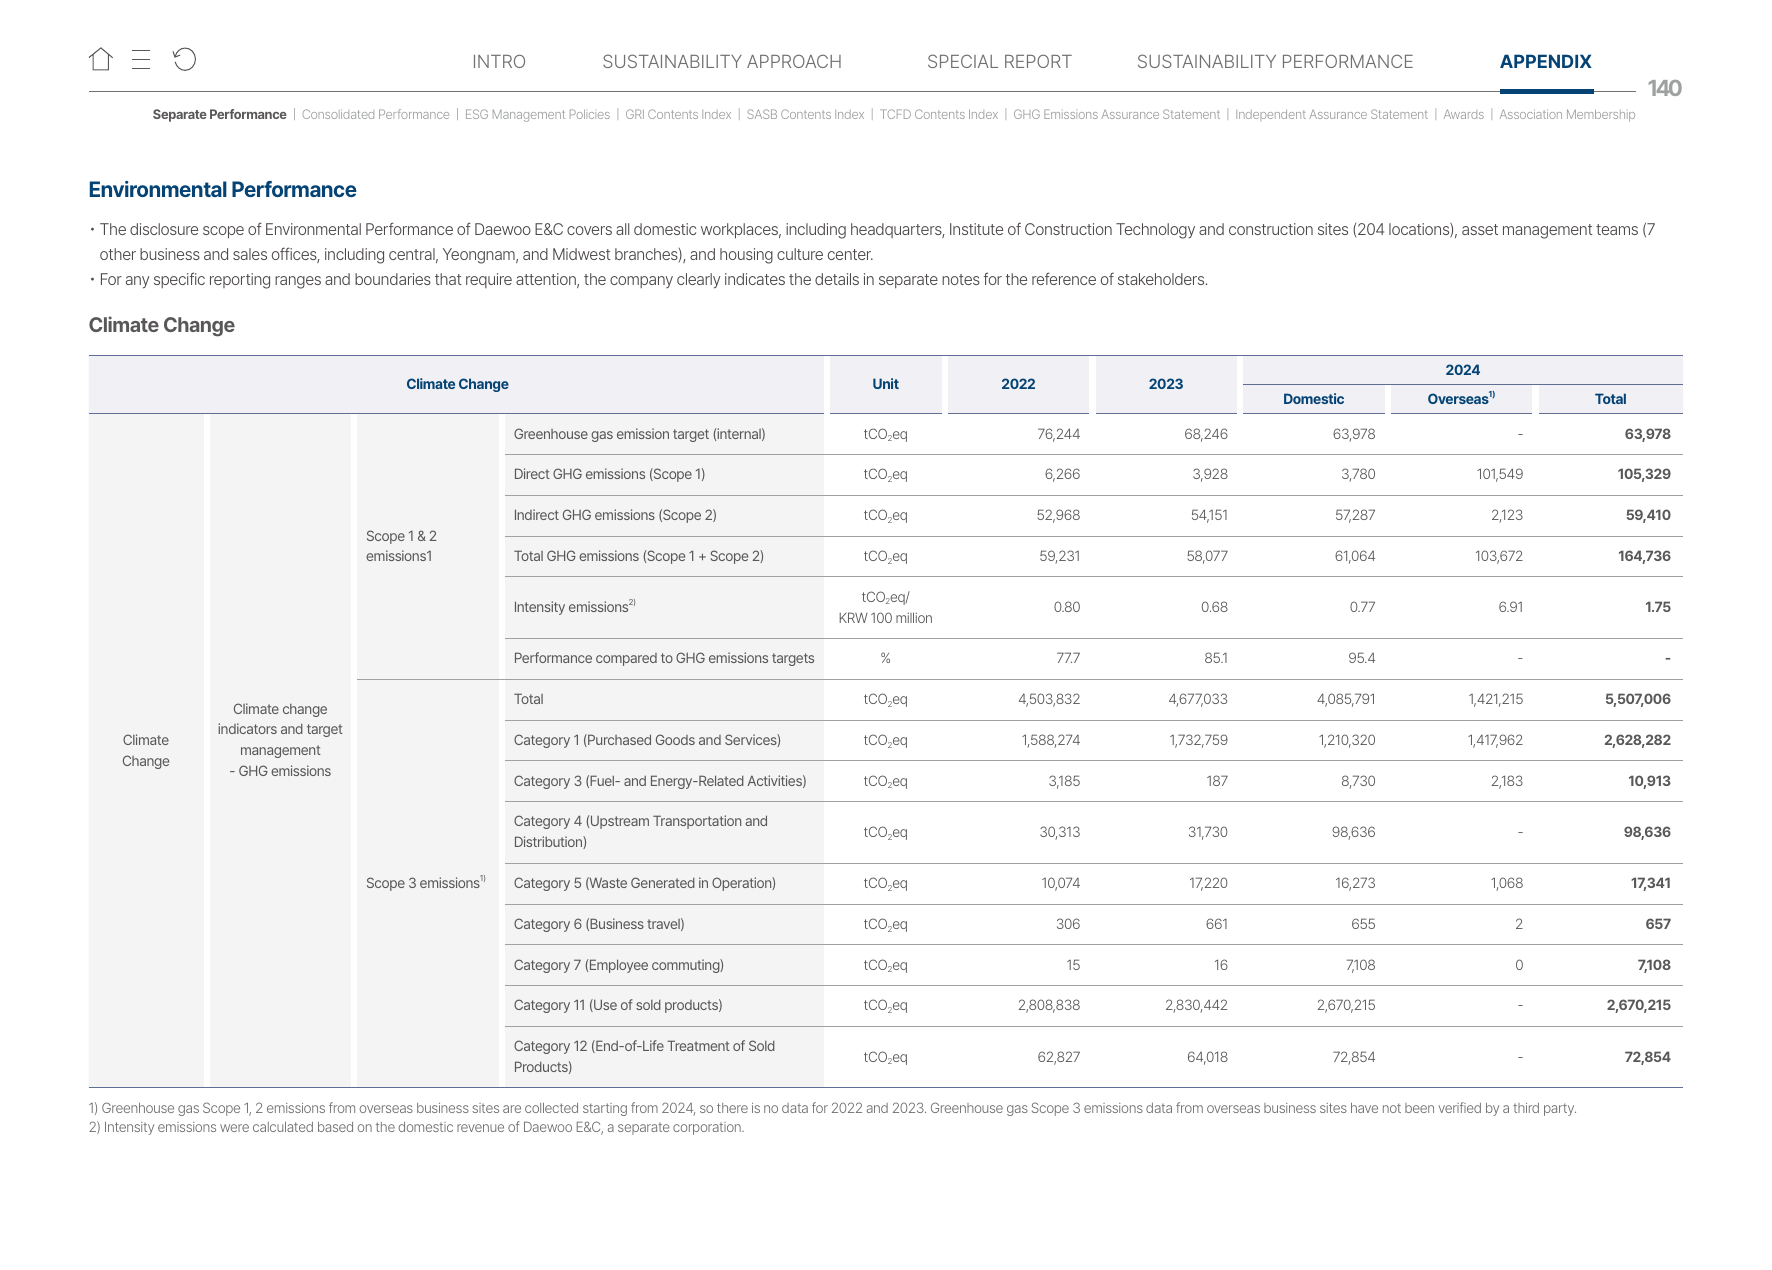Click the Overseas column header

tap(1461, 399)
